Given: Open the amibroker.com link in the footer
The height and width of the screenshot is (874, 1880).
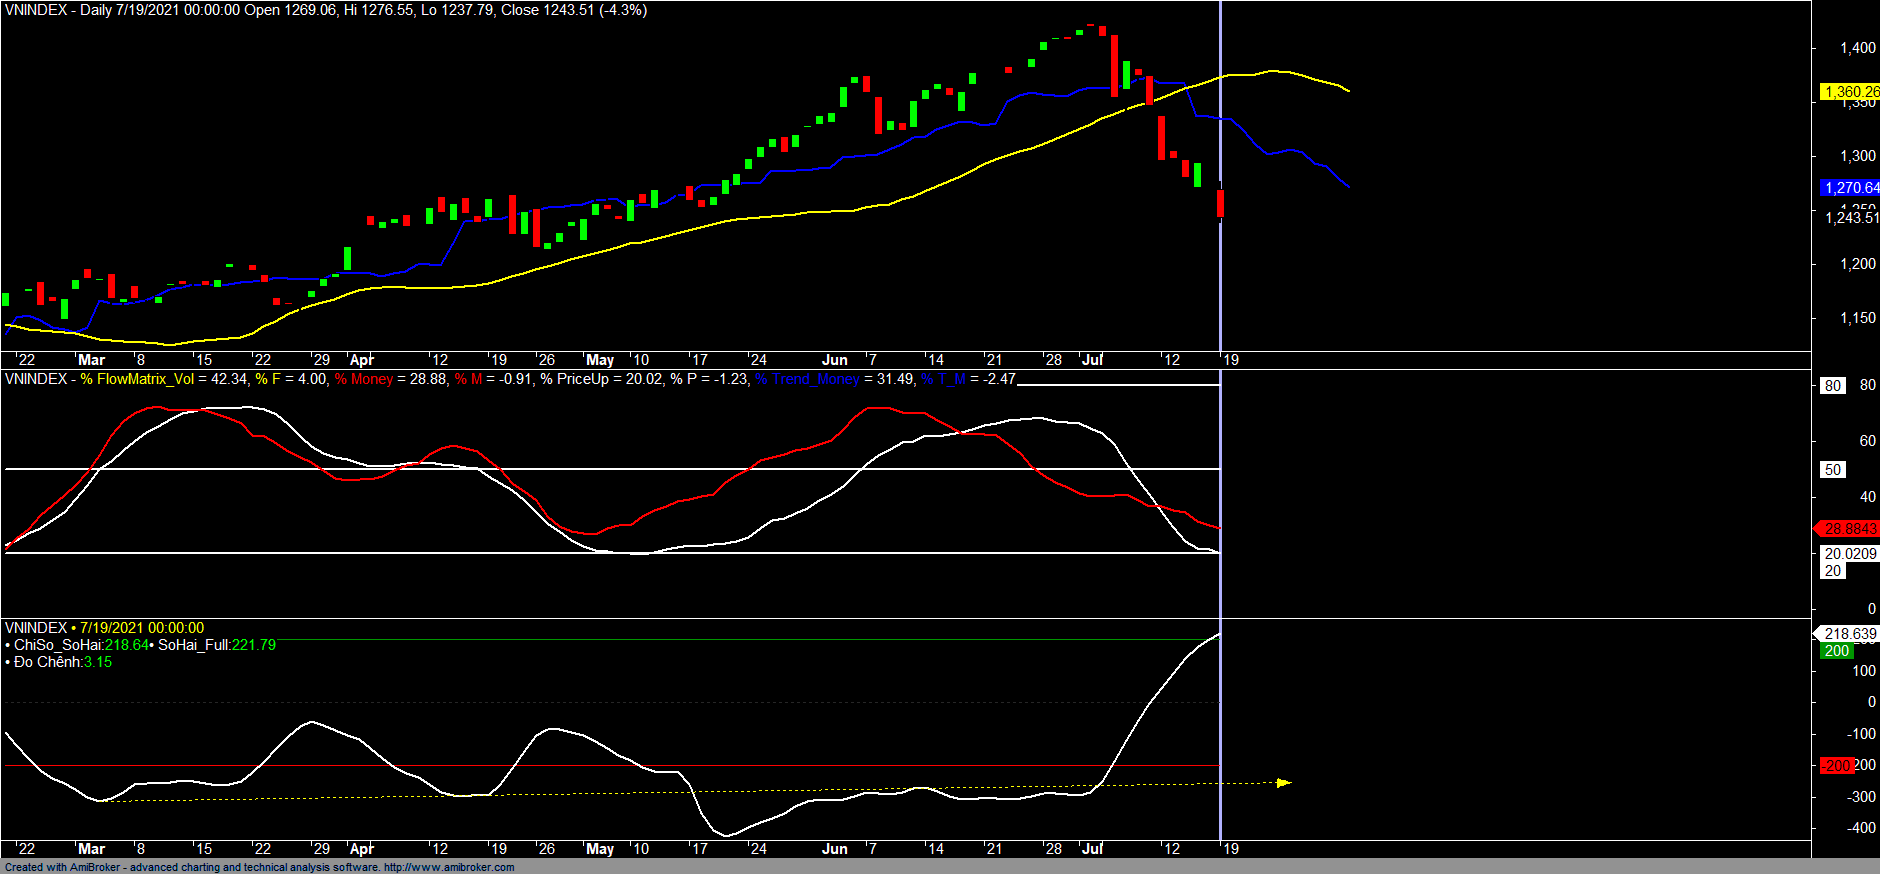Looking at the screenshot, I should click(449, 867).
